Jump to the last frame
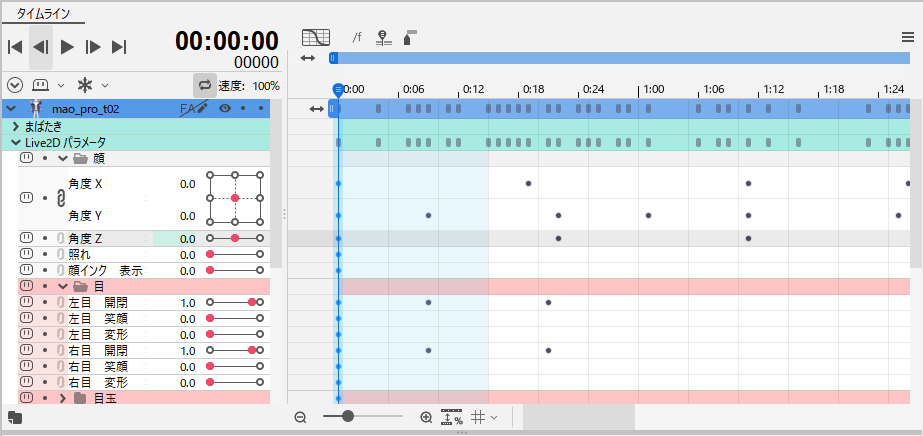Image resolution: width=923 pixels, height=436 pixels. coord(119,46)
